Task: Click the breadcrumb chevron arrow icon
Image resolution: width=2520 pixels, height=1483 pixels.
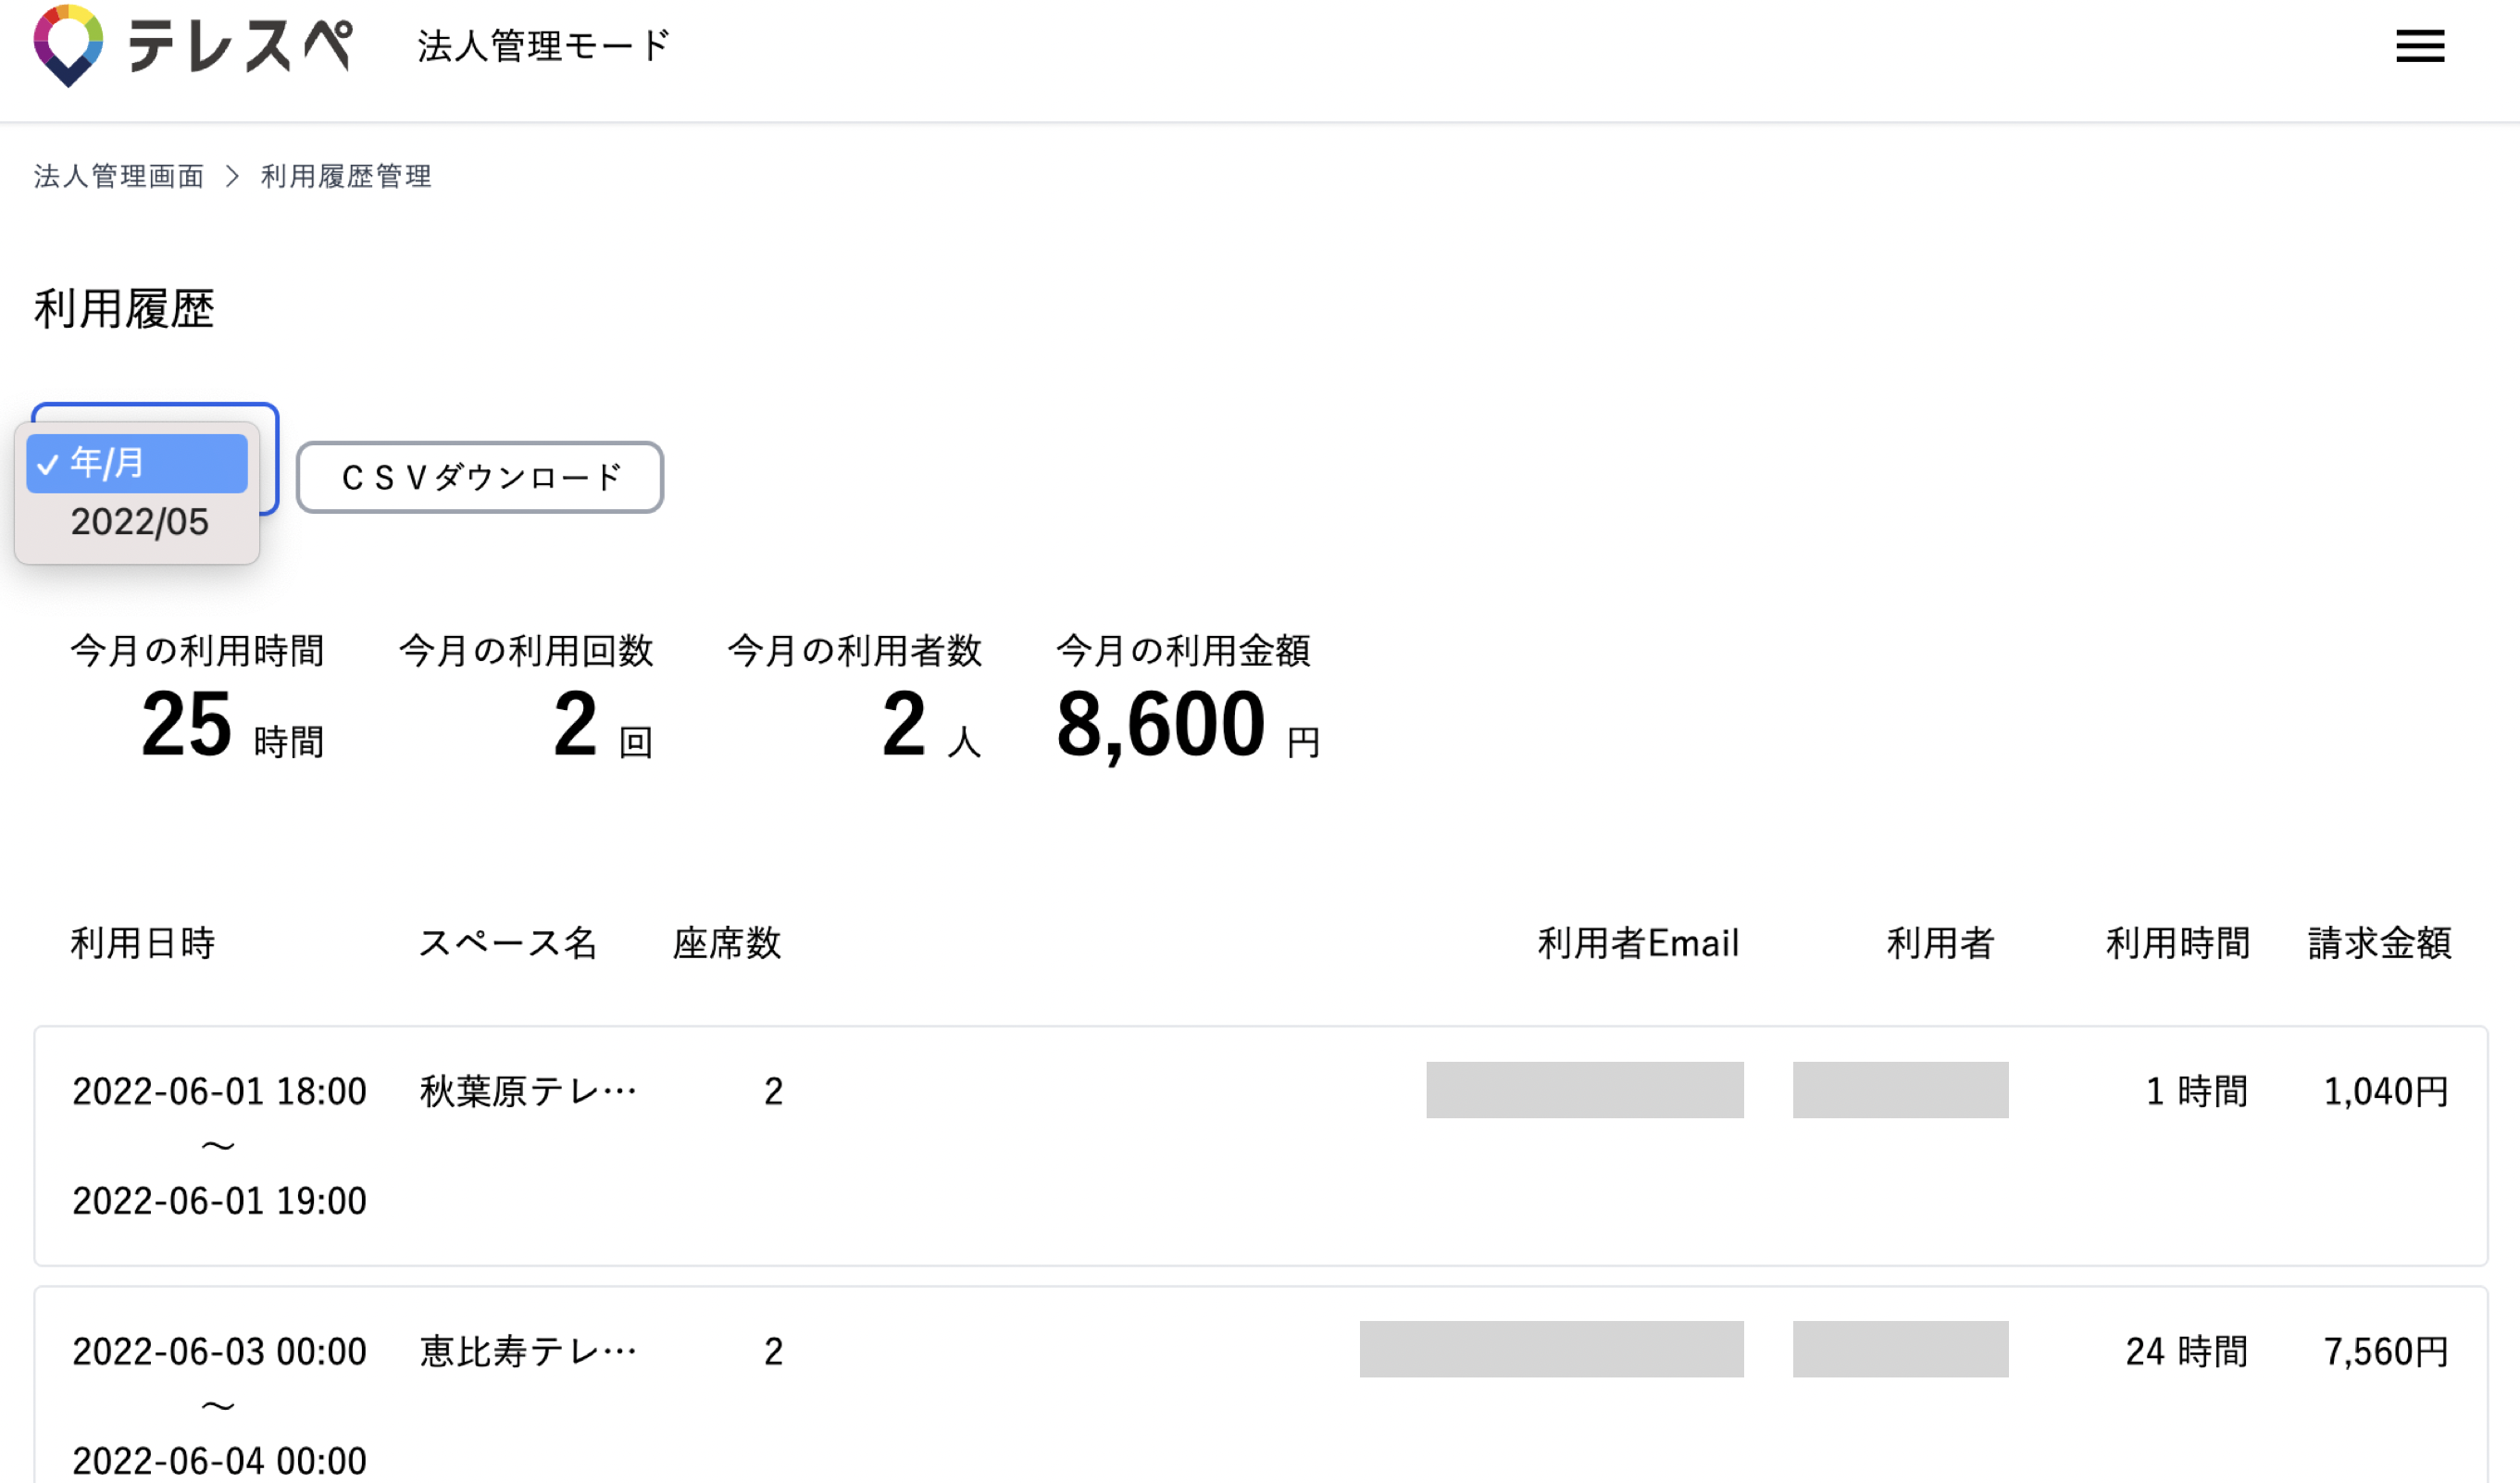Action: [232, 177]
